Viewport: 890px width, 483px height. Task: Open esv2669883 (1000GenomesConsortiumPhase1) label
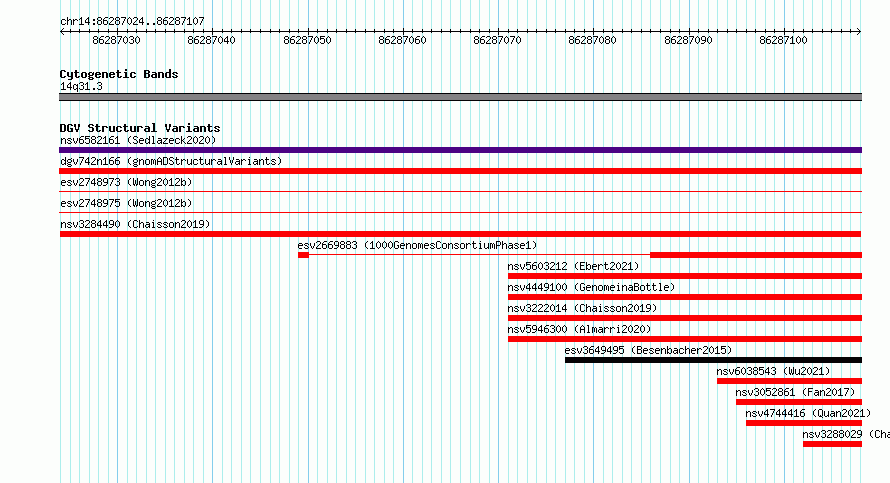pyautogui.click(x=417, y=245)
